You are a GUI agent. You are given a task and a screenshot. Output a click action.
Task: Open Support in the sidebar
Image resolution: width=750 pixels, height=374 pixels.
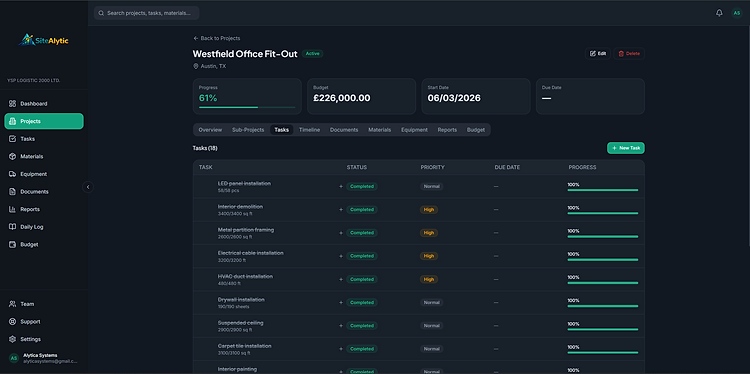coord(44,322)
